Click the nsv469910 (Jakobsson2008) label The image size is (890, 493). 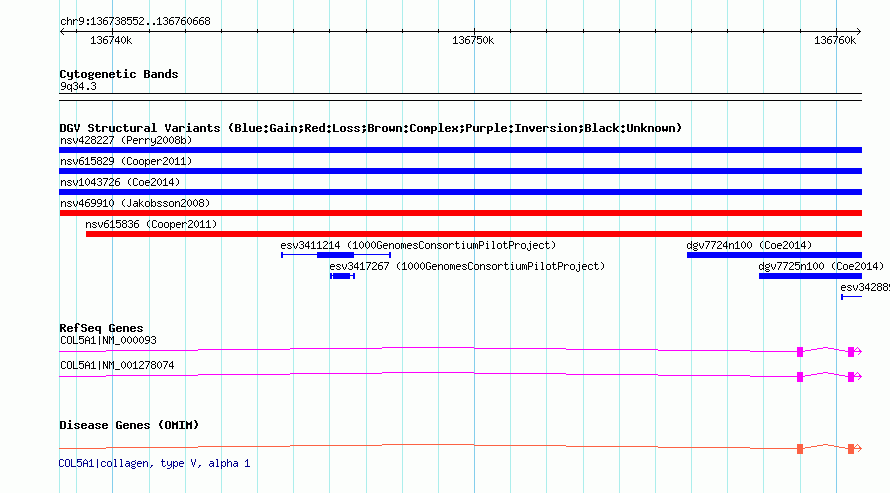coord(135,203)
